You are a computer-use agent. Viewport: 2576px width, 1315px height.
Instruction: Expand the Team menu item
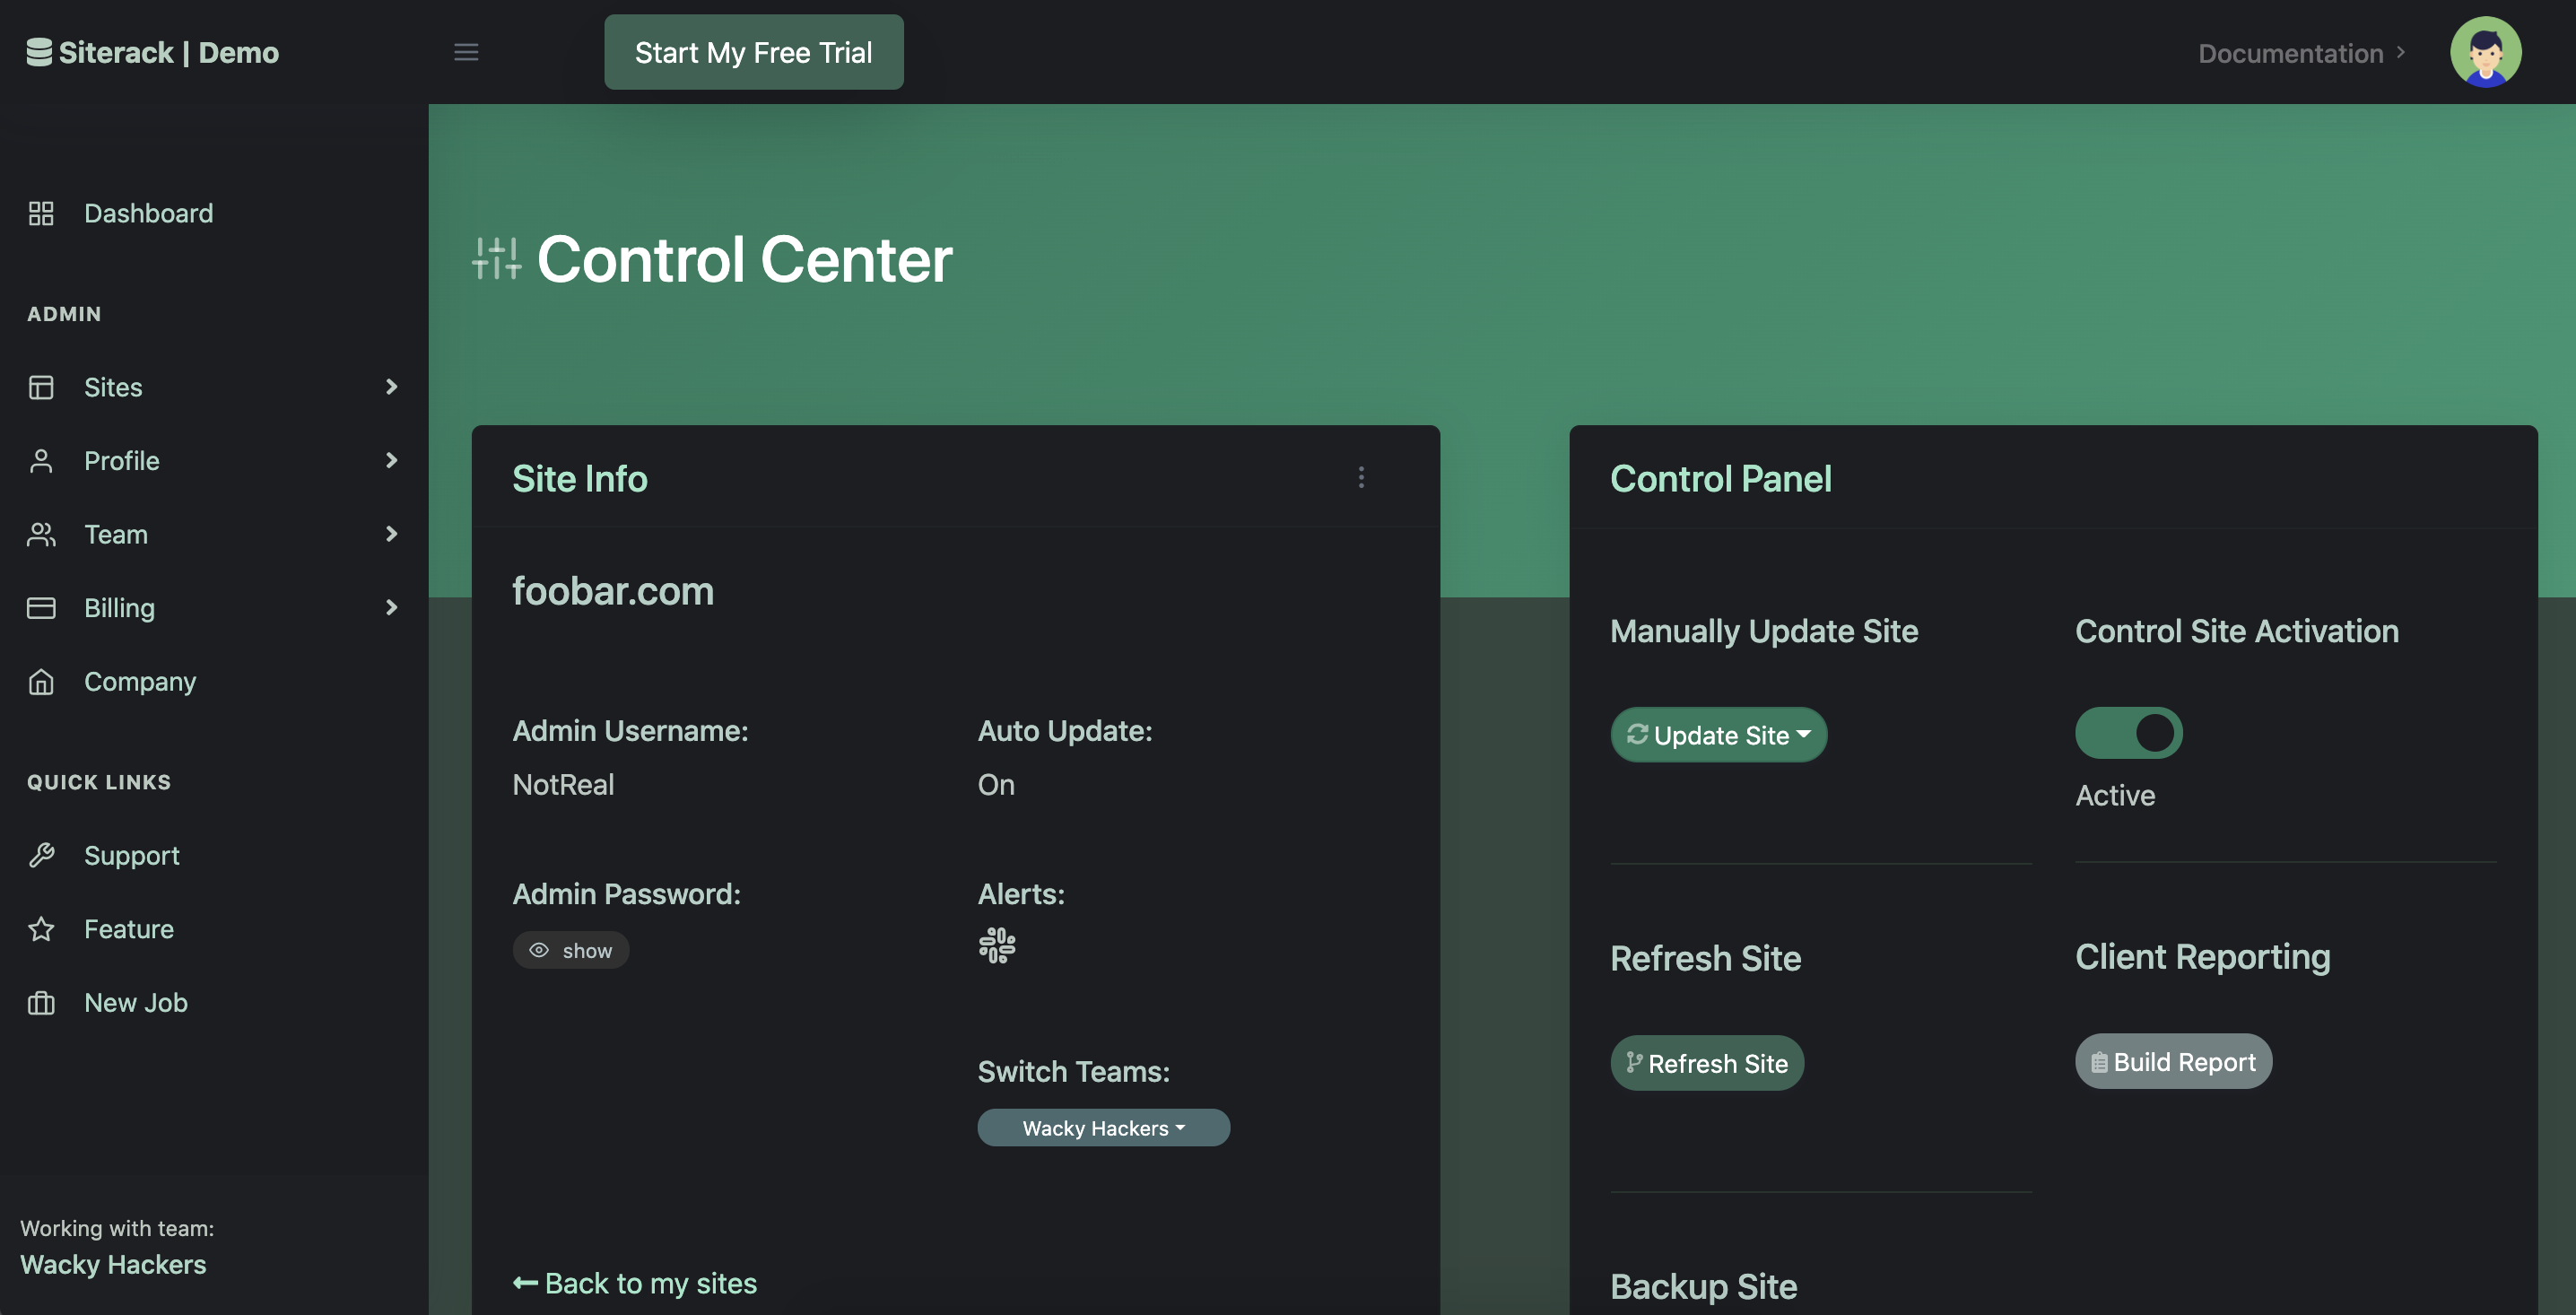pos(116,534)
